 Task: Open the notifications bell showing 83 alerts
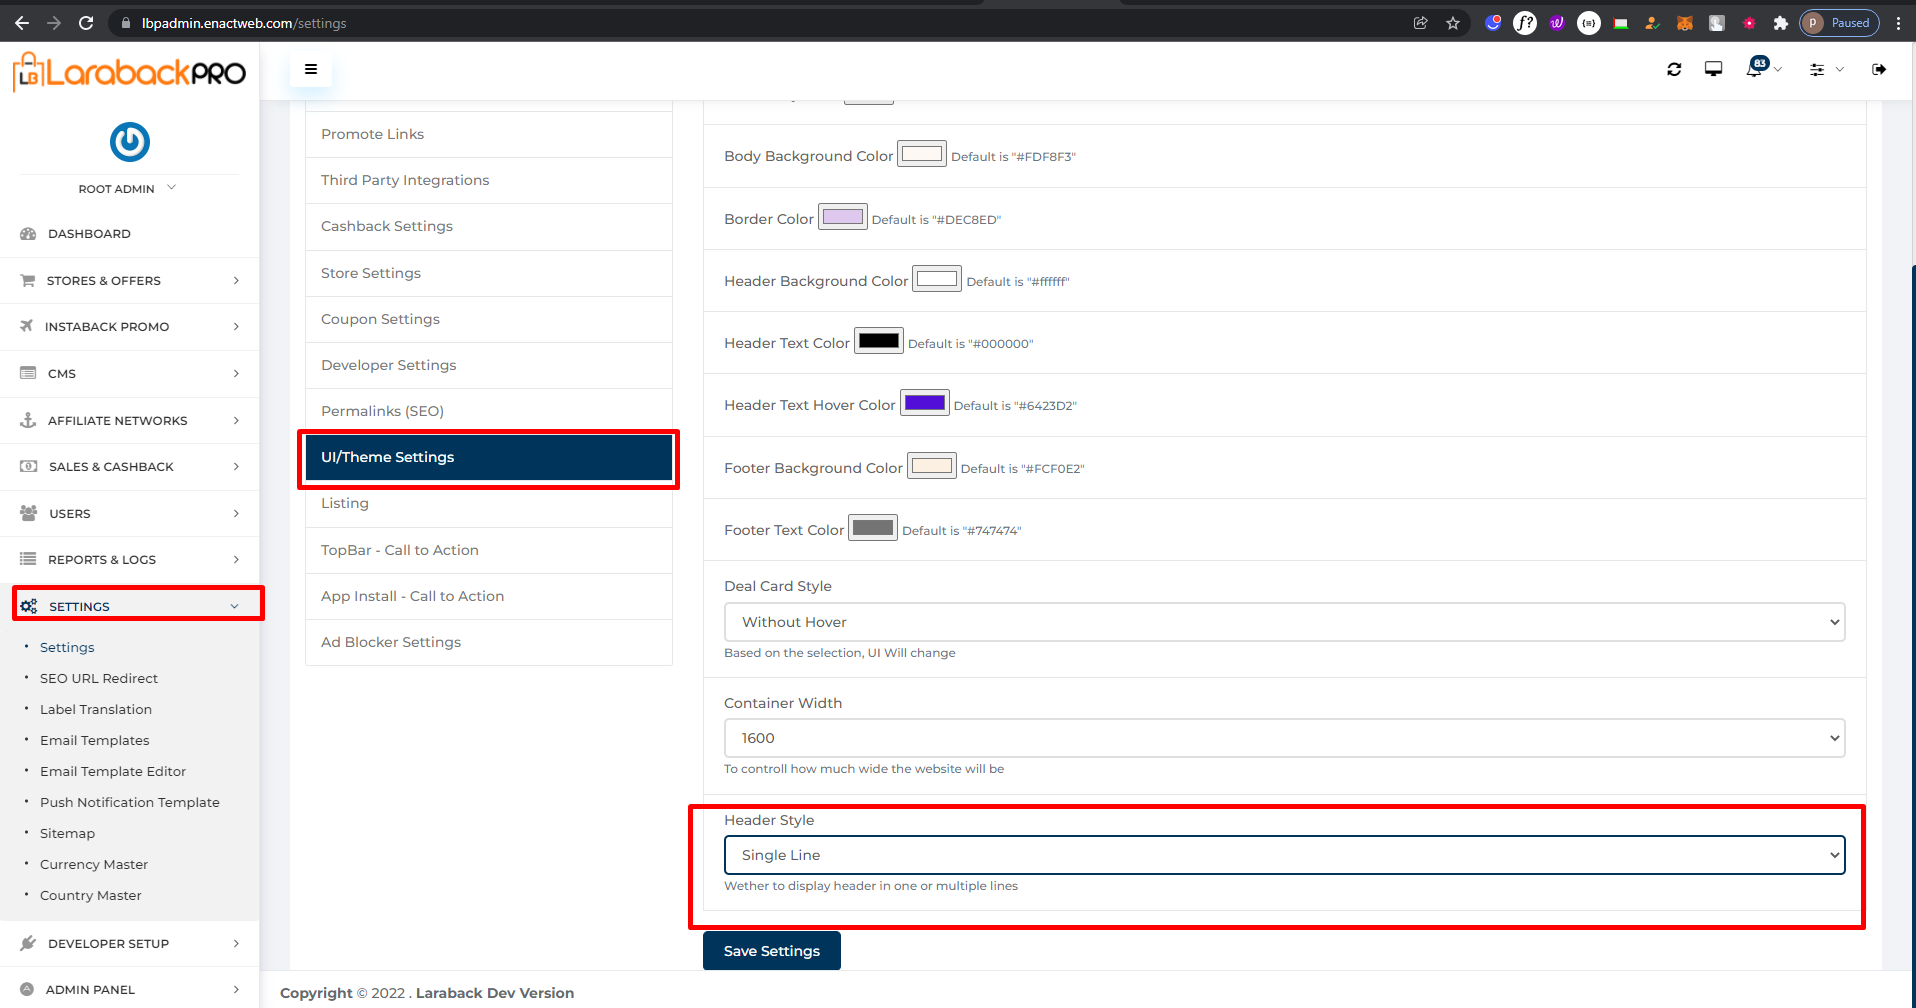click(1758, 69)
